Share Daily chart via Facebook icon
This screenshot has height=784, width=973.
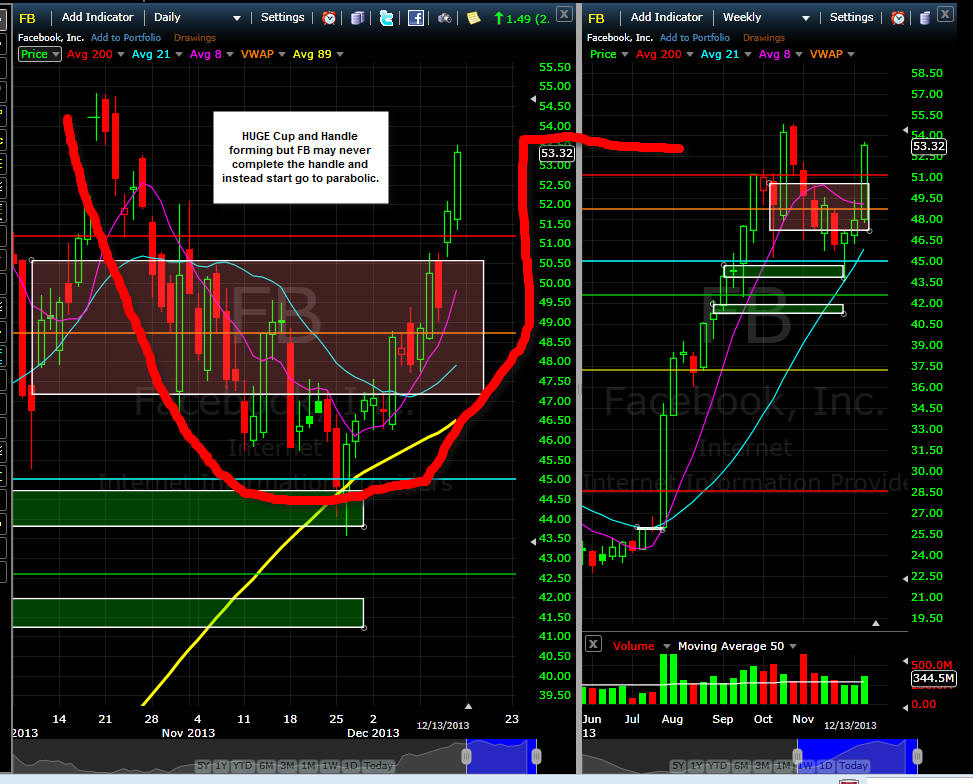click(416, 18)
